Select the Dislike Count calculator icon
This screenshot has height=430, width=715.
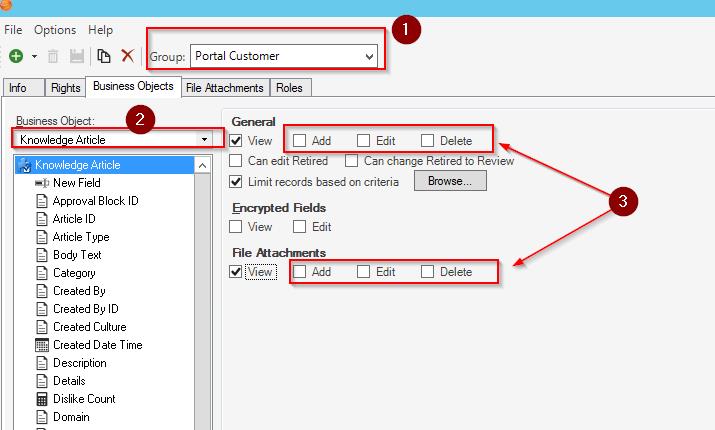coord(42,399)
